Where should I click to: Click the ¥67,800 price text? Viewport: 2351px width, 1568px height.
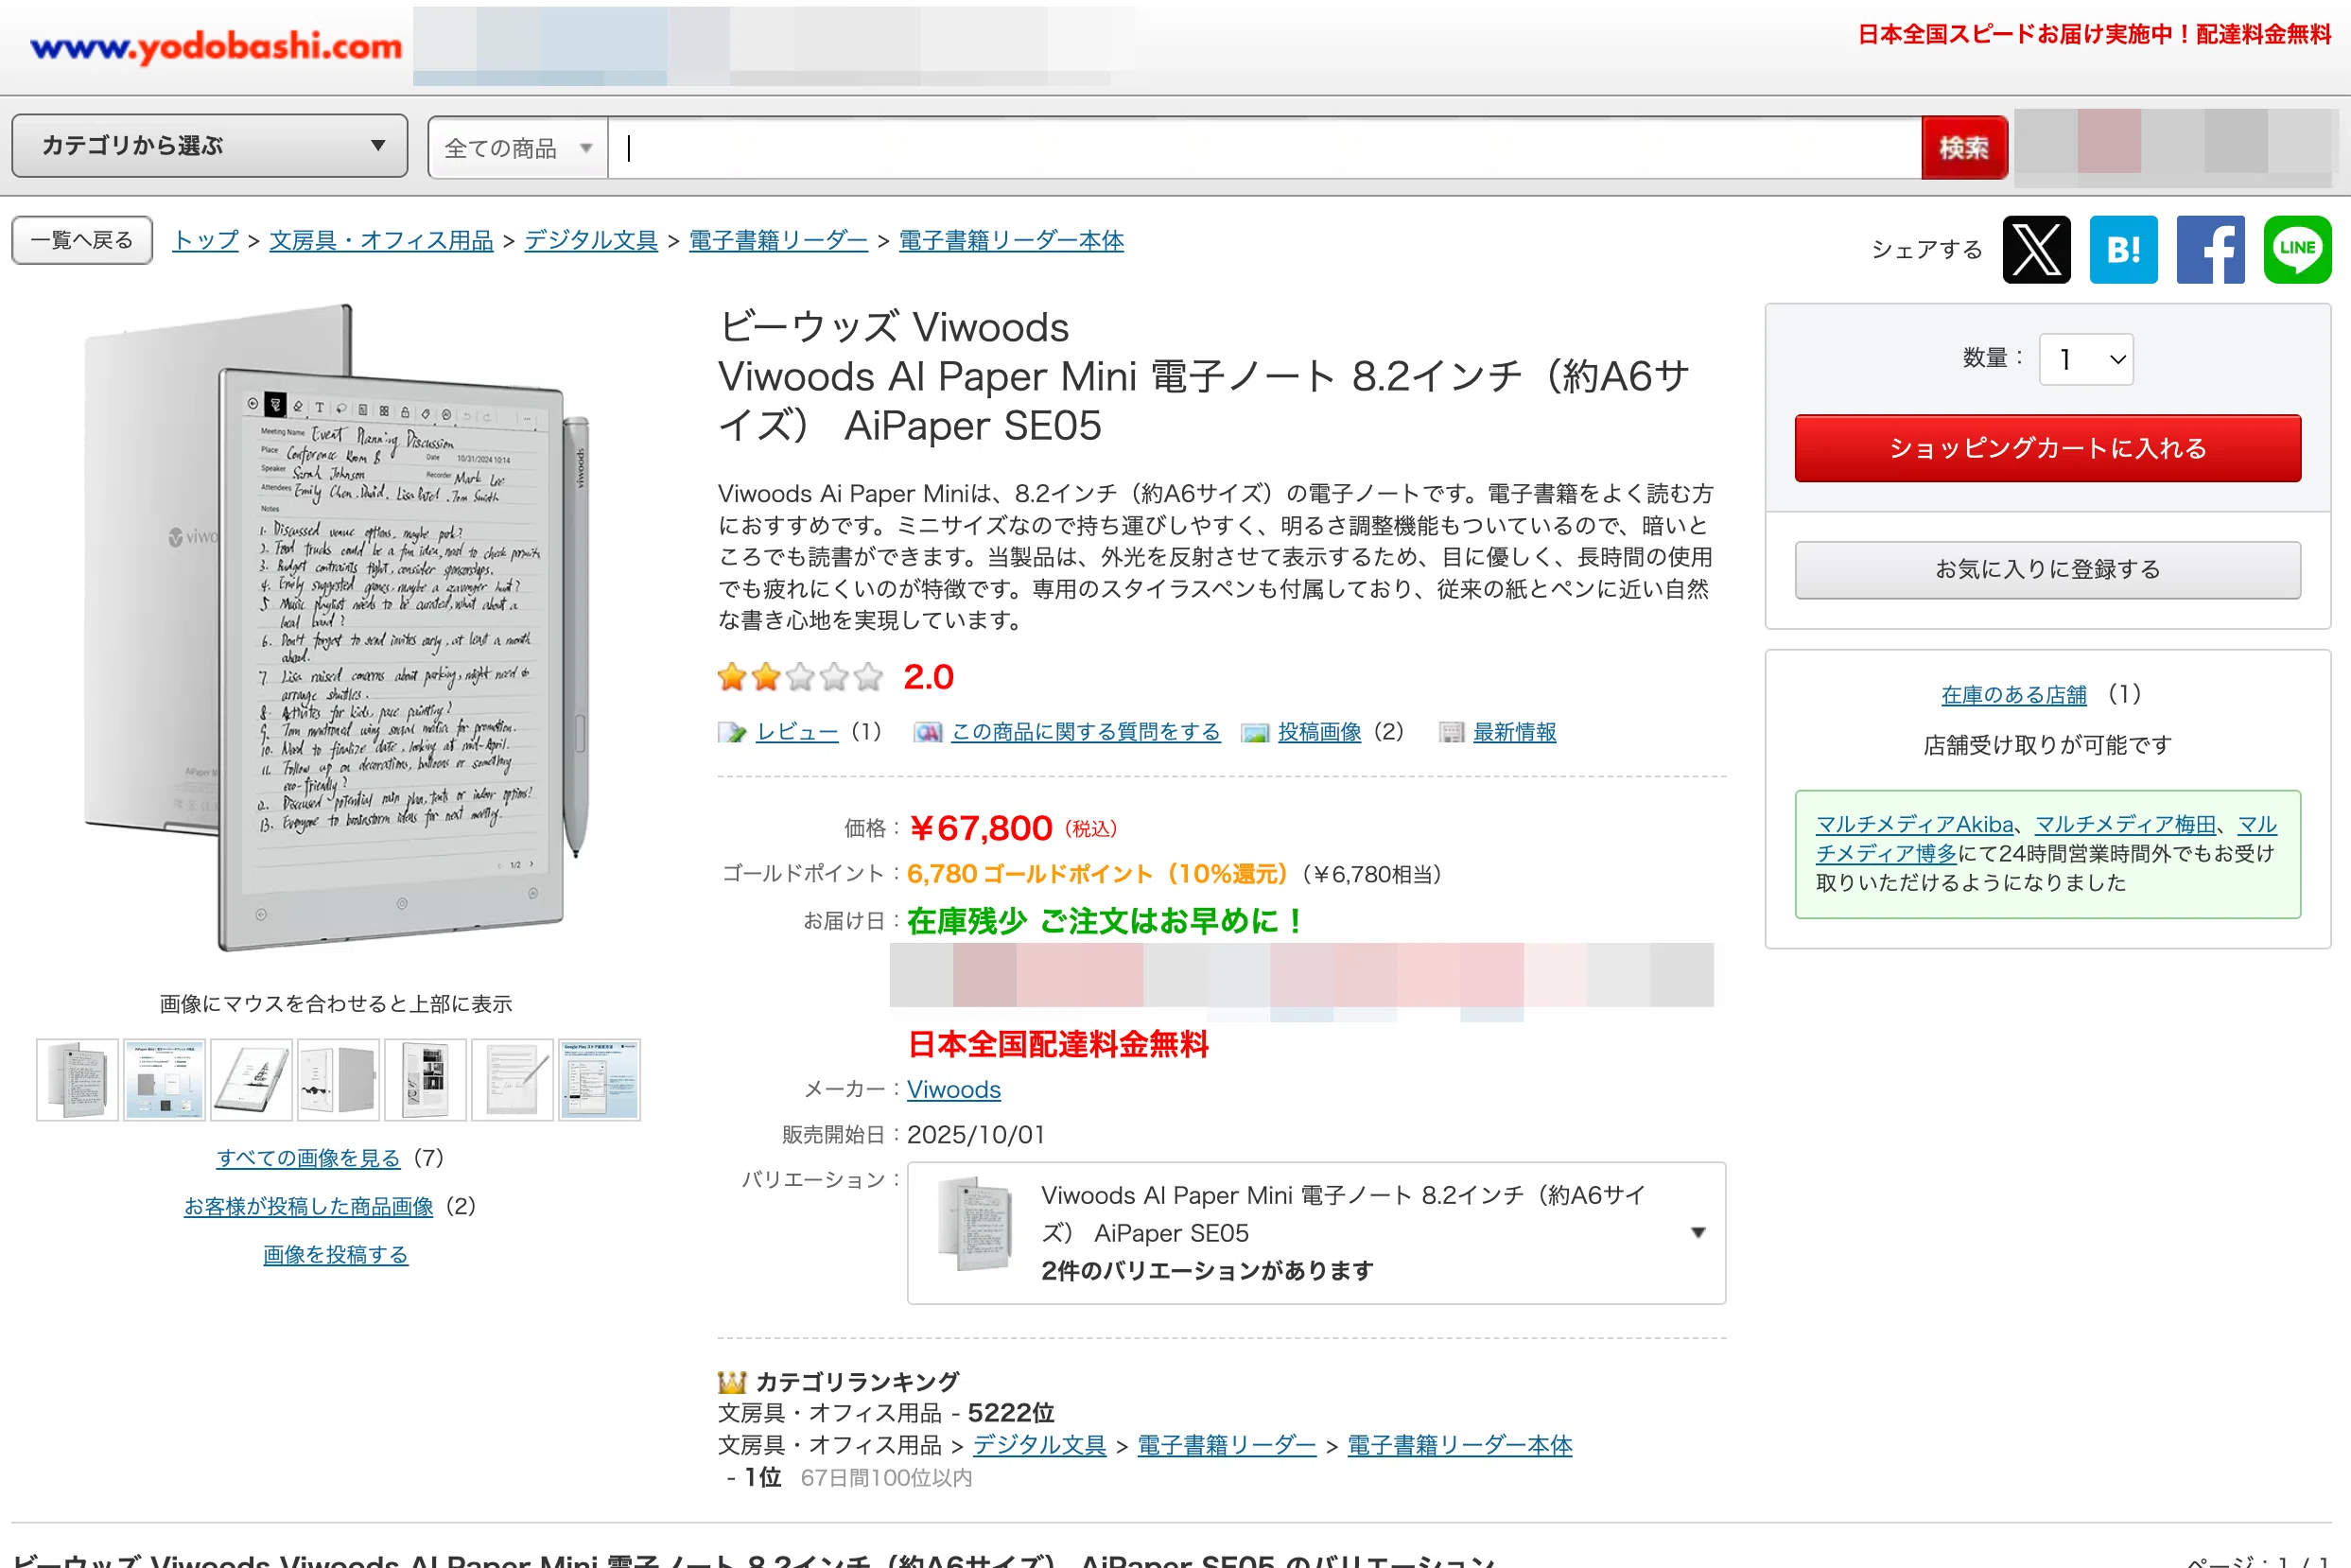981,828
